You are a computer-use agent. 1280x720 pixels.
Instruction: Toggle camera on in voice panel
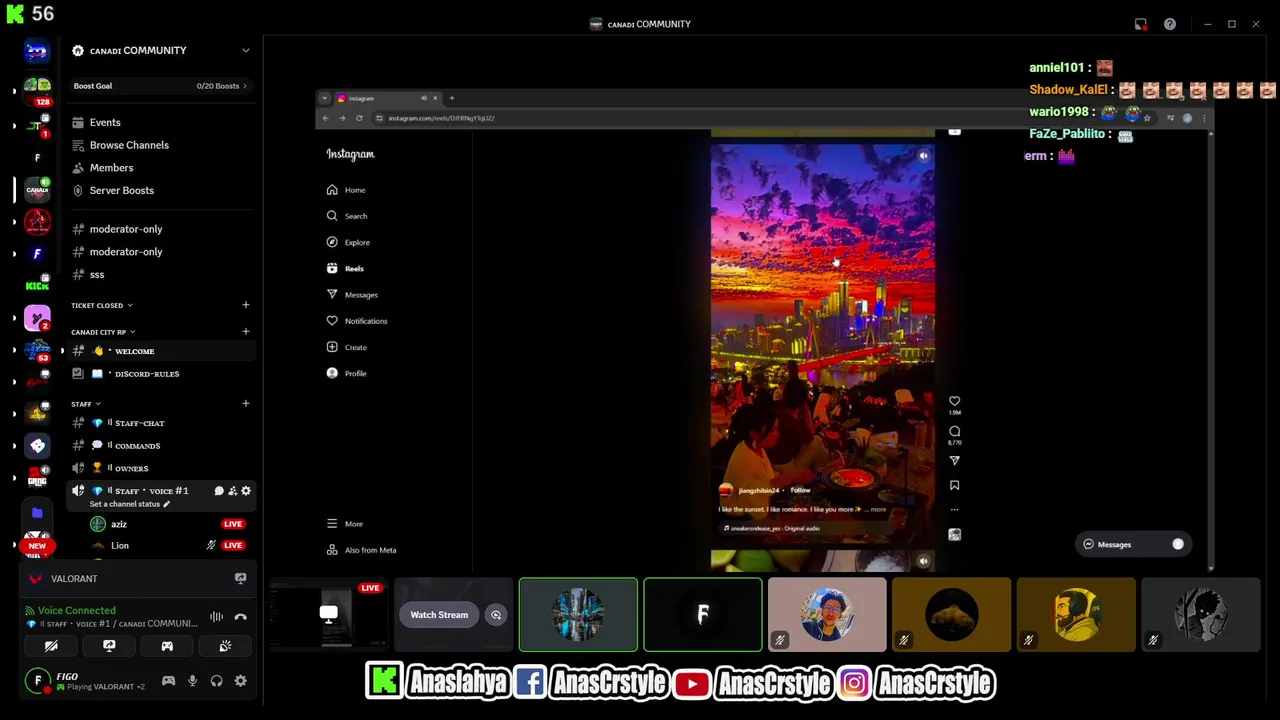point(51,646)
